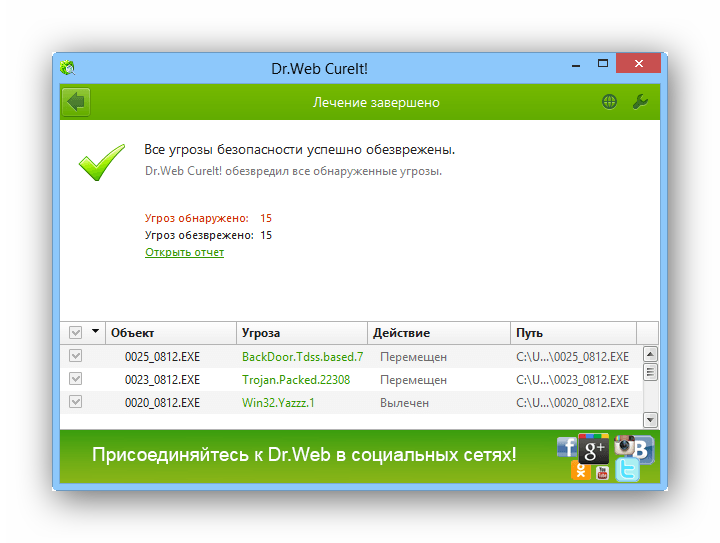Screen dimensions: 720x543
Task: Open the VK social icon
Action: pos(644,450)
